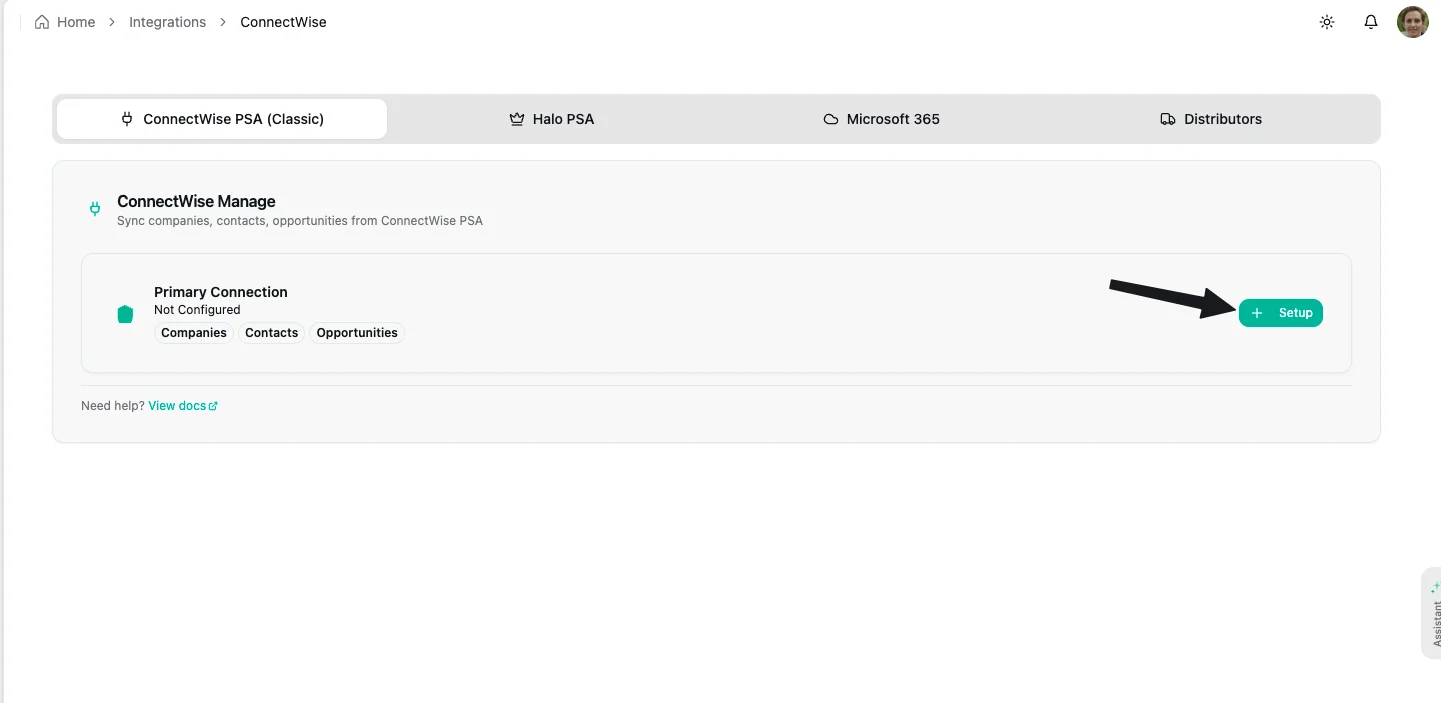The height and width of the screenshot is (703, 1441).
Task: Click the Opportunities tag
Action: (x=357, y=333)
